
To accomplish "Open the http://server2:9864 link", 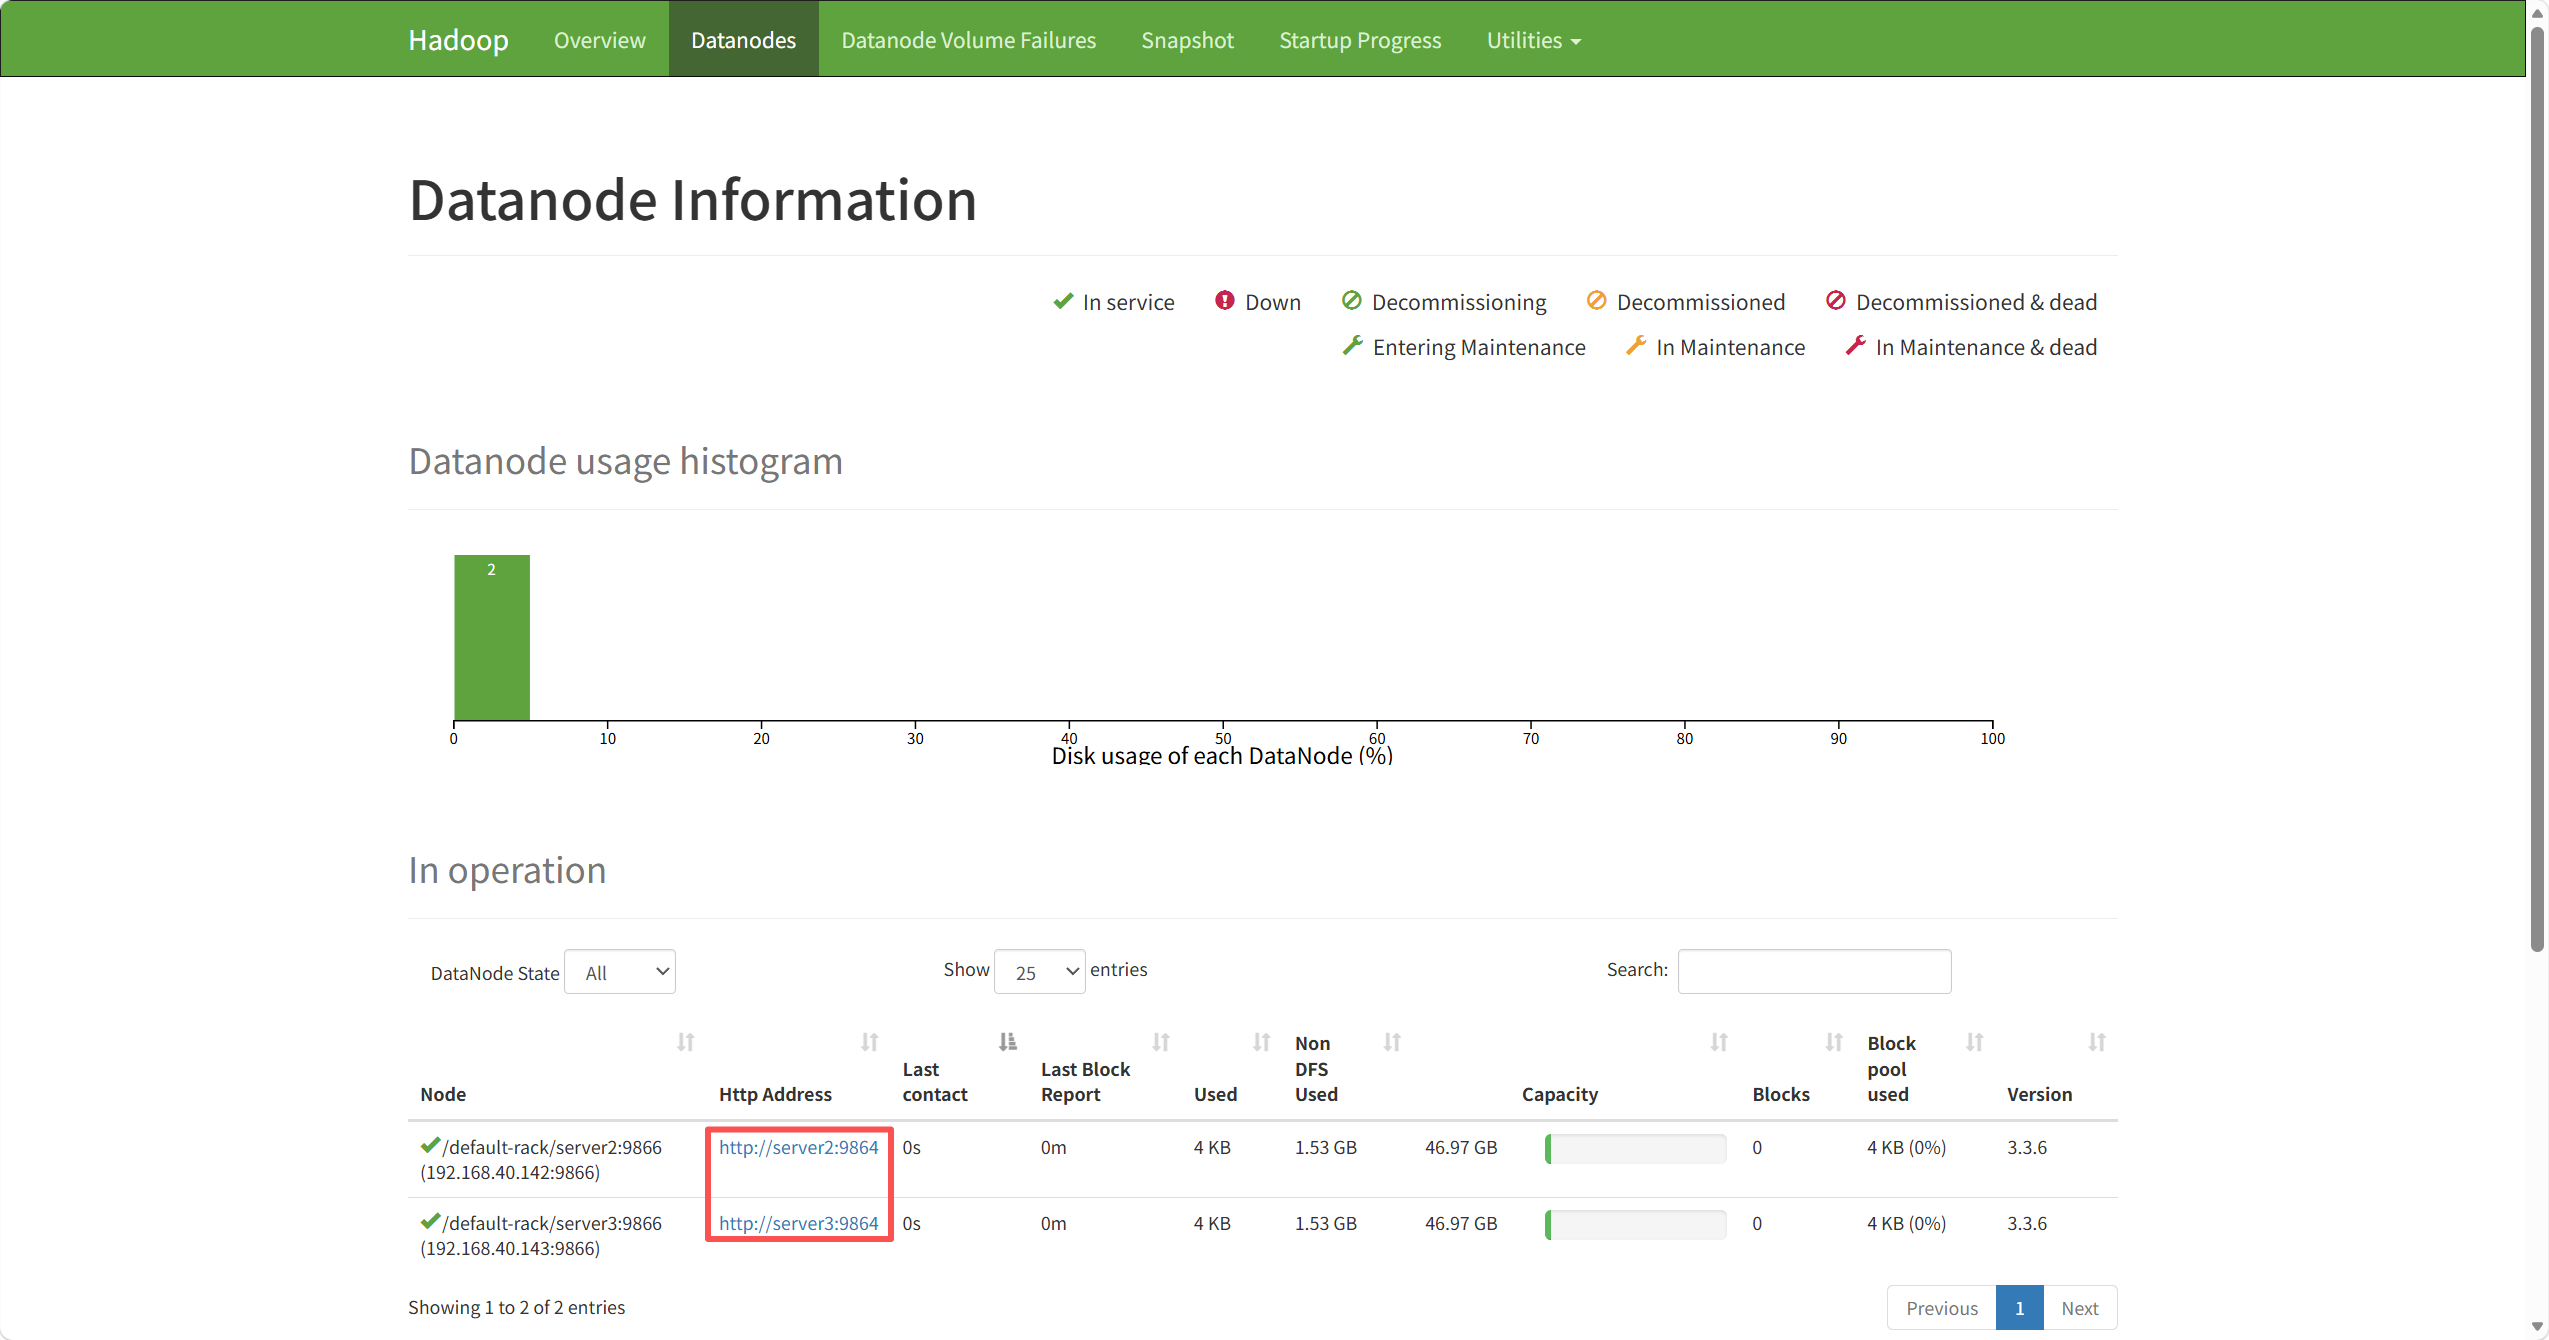I will coord(798,1147).
